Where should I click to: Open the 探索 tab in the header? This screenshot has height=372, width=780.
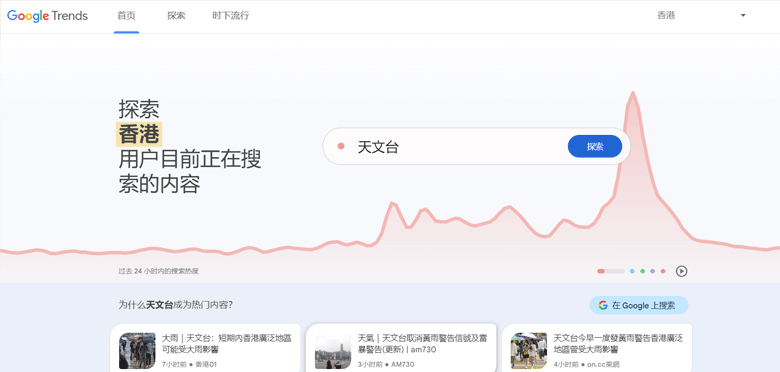176,15
